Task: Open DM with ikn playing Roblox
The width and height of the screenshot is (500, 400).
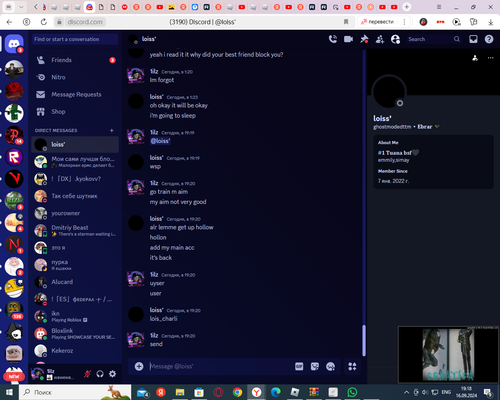Action: click(75, 316)
